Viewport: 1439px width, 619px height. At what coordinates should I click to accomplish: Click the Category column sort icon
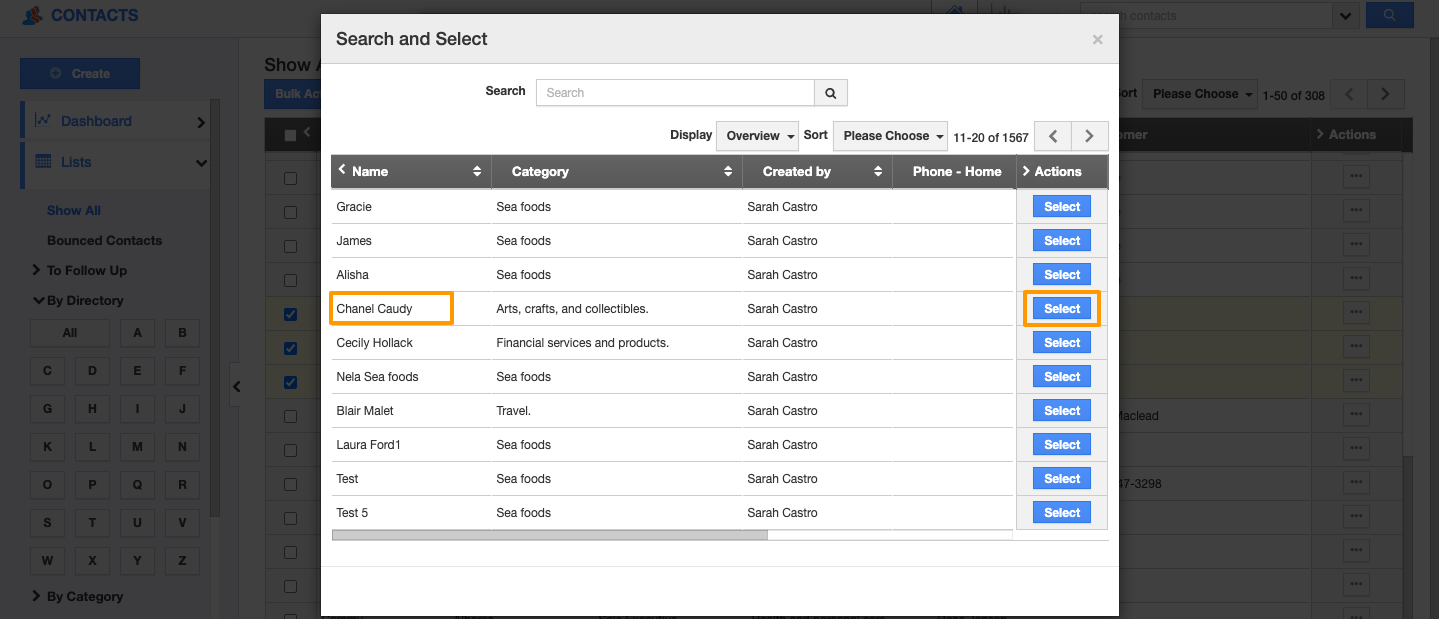[x=728, y=172]
